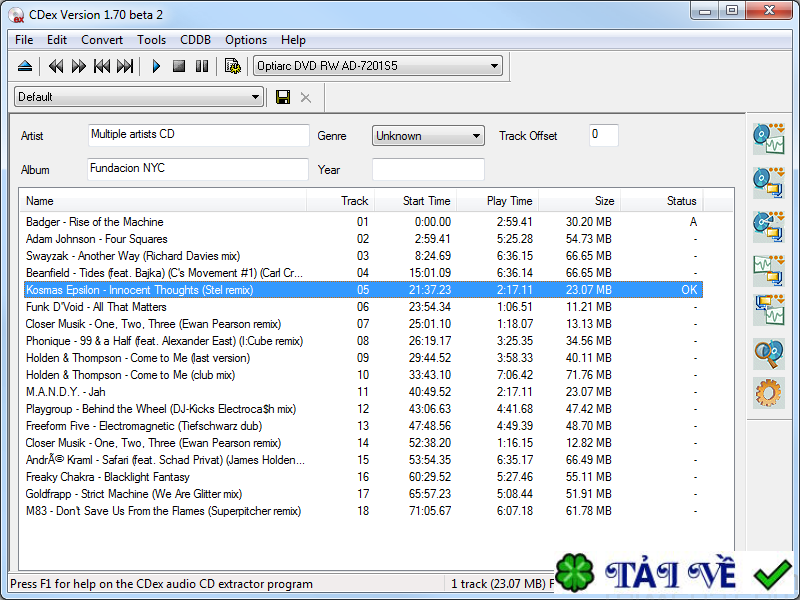Select track Goldfrapp - Strict Machine
The height and width of the screenshot is (600, 800).
click(x=134, y=494)
